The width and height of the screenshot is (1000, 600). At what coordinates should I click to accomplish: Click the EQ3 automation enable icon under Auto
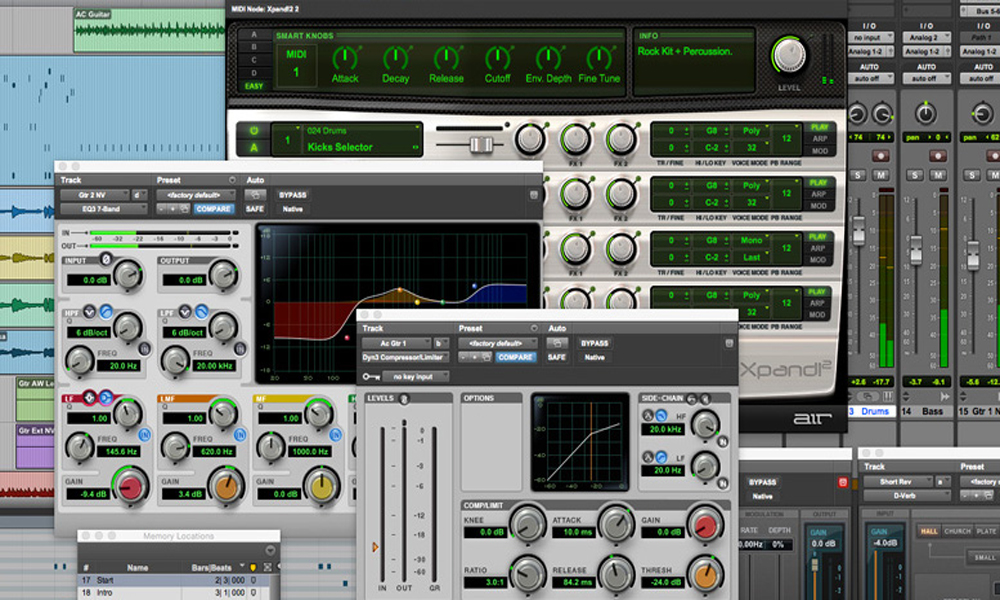pos(254,194)
